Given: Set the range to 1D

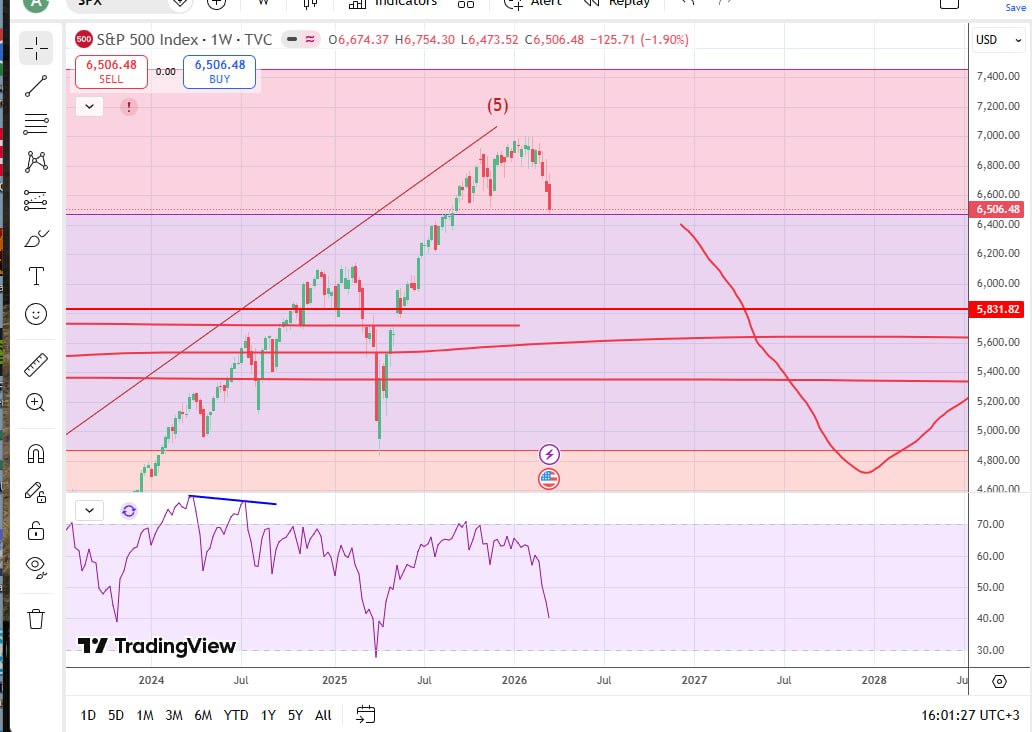Looking at the screenshot, I should click(x=88, y=715).
